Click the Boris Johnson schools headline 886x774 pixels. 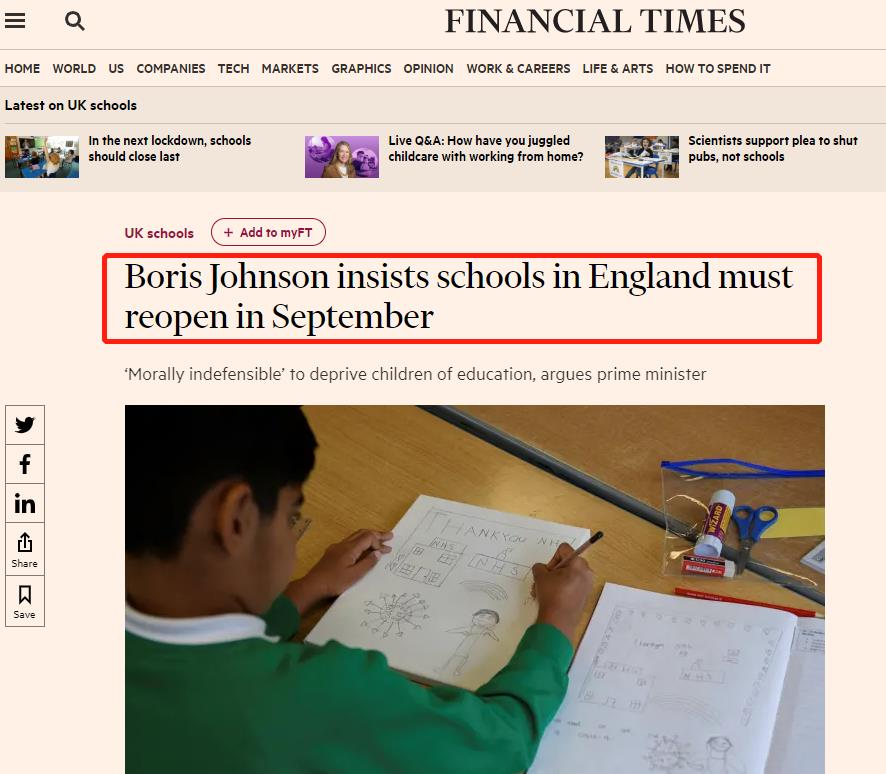[458, 297]
